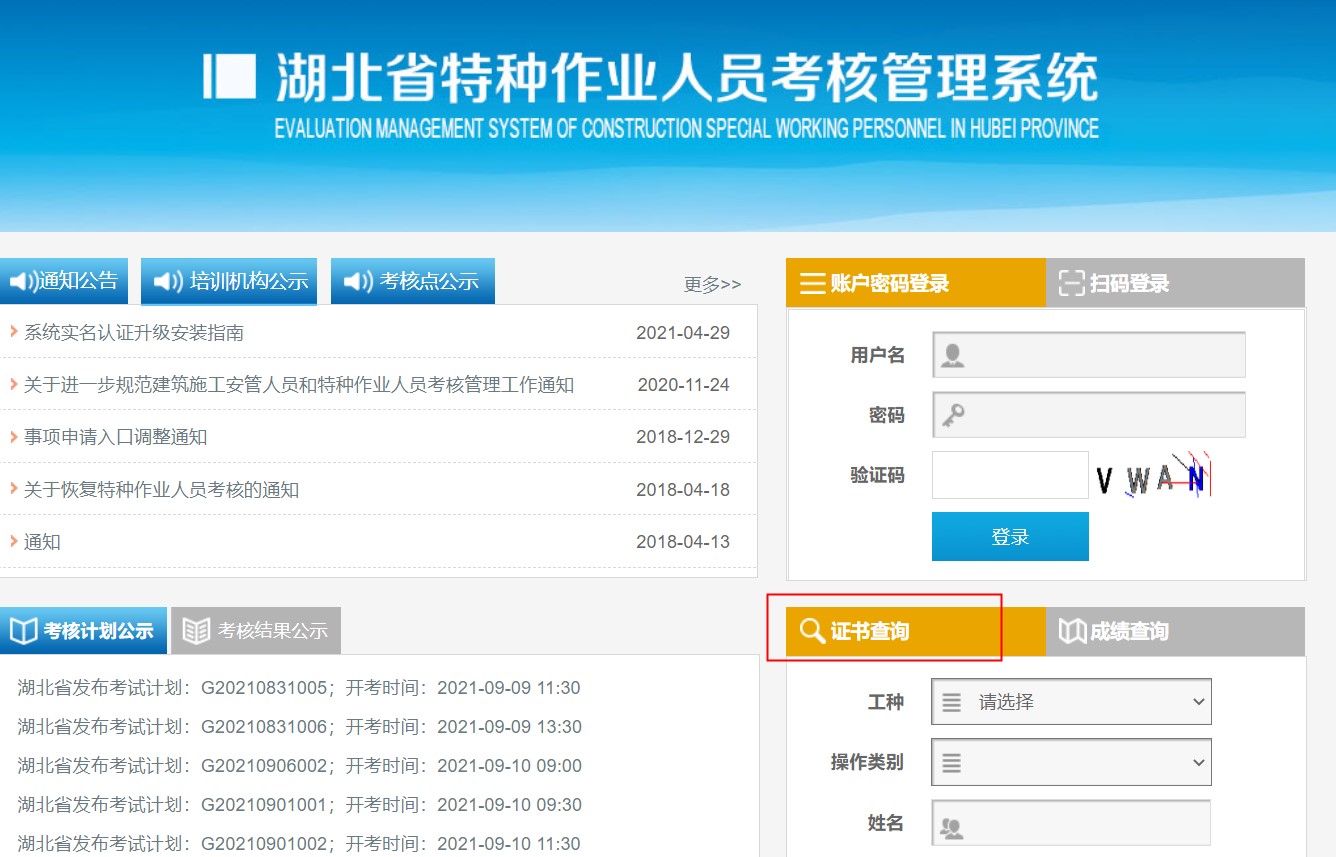The width and height of the screenshot is (1336, 857).
Task: Switch to 考核点公示 tab
Action: (412, 281)
